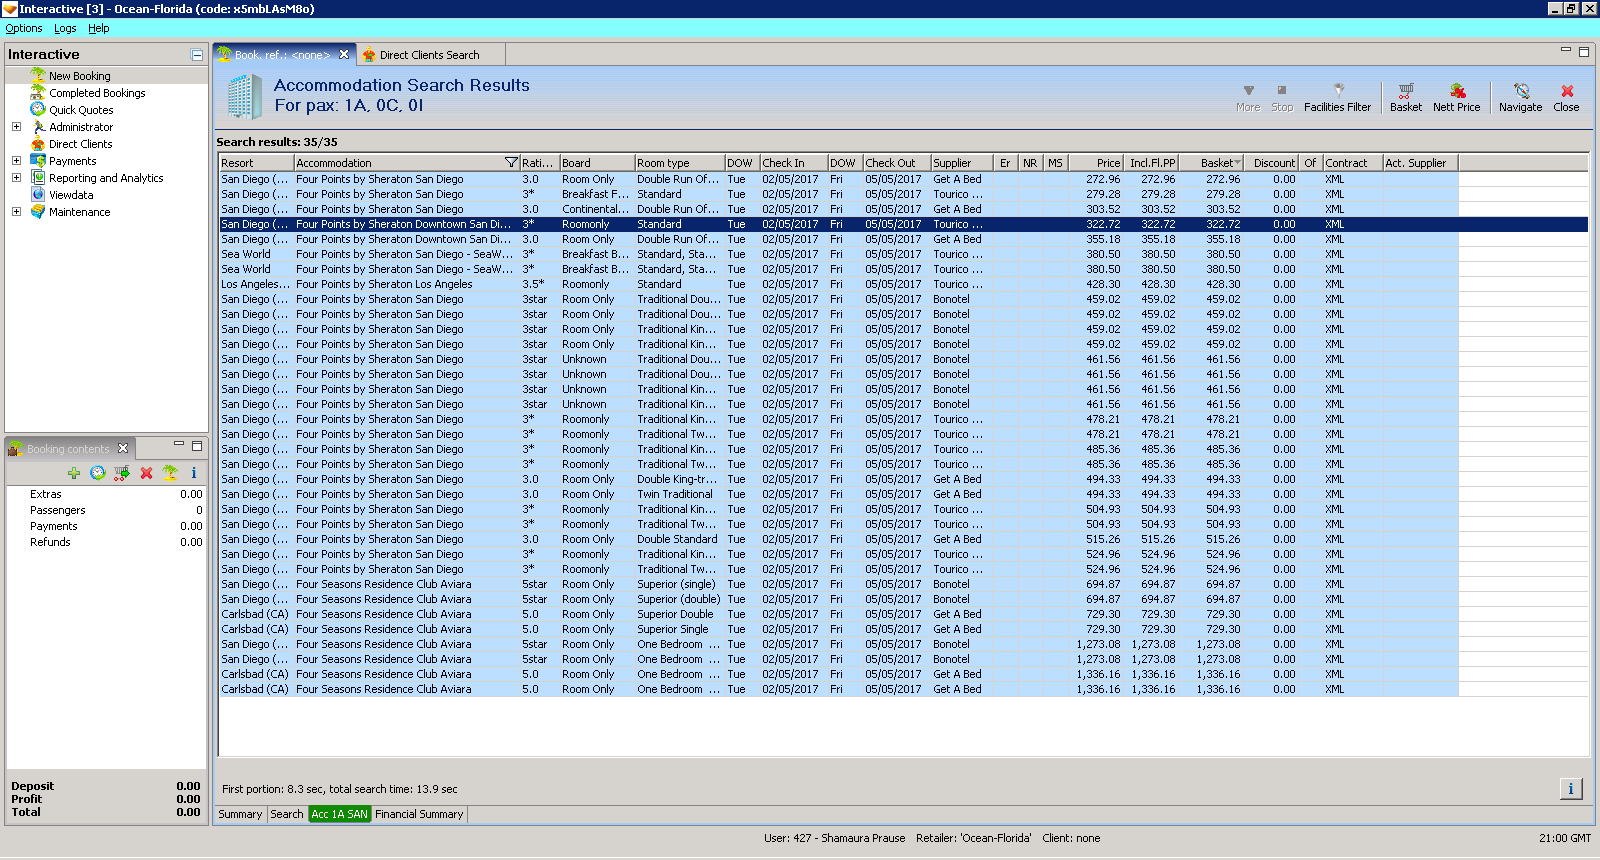Minimize the search results editor area
Image resolution: width=1600 pixels, height=860 pixels.
pyautogui.click(x=1566, y=51)
